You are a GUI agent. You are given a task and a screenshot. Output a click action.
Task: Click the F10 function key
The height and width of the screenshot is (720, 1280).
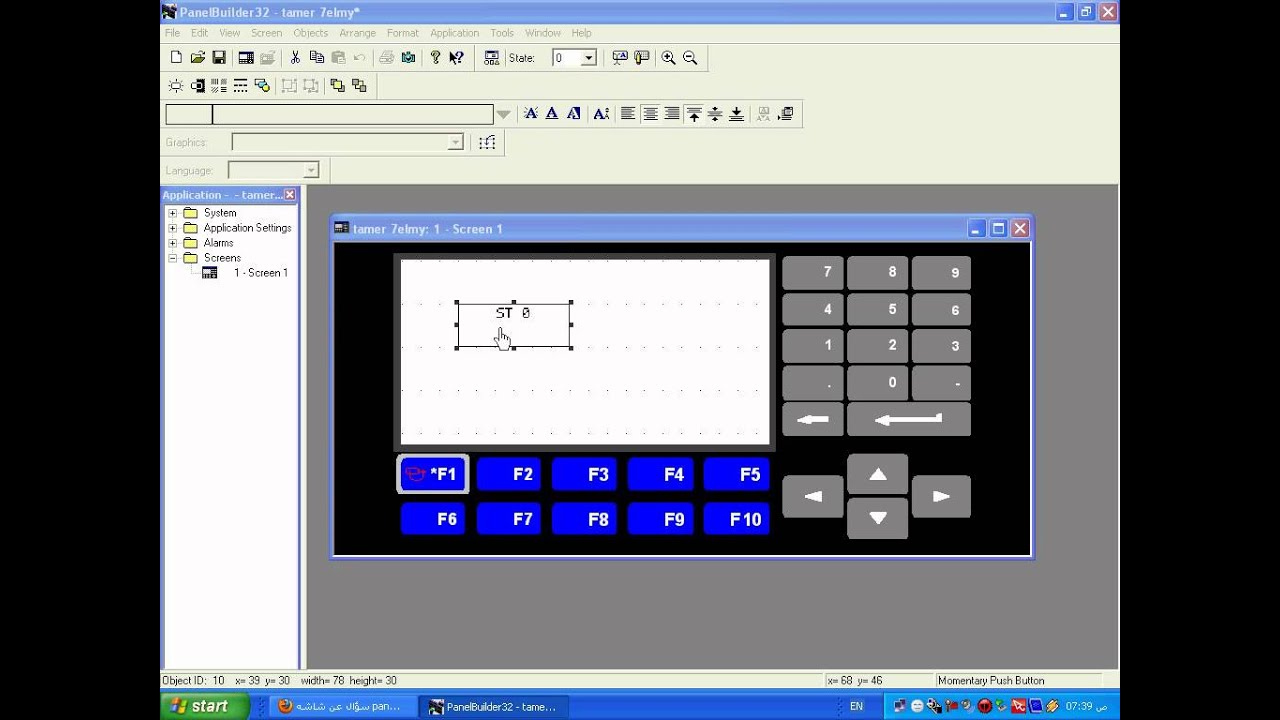[737, 519]
